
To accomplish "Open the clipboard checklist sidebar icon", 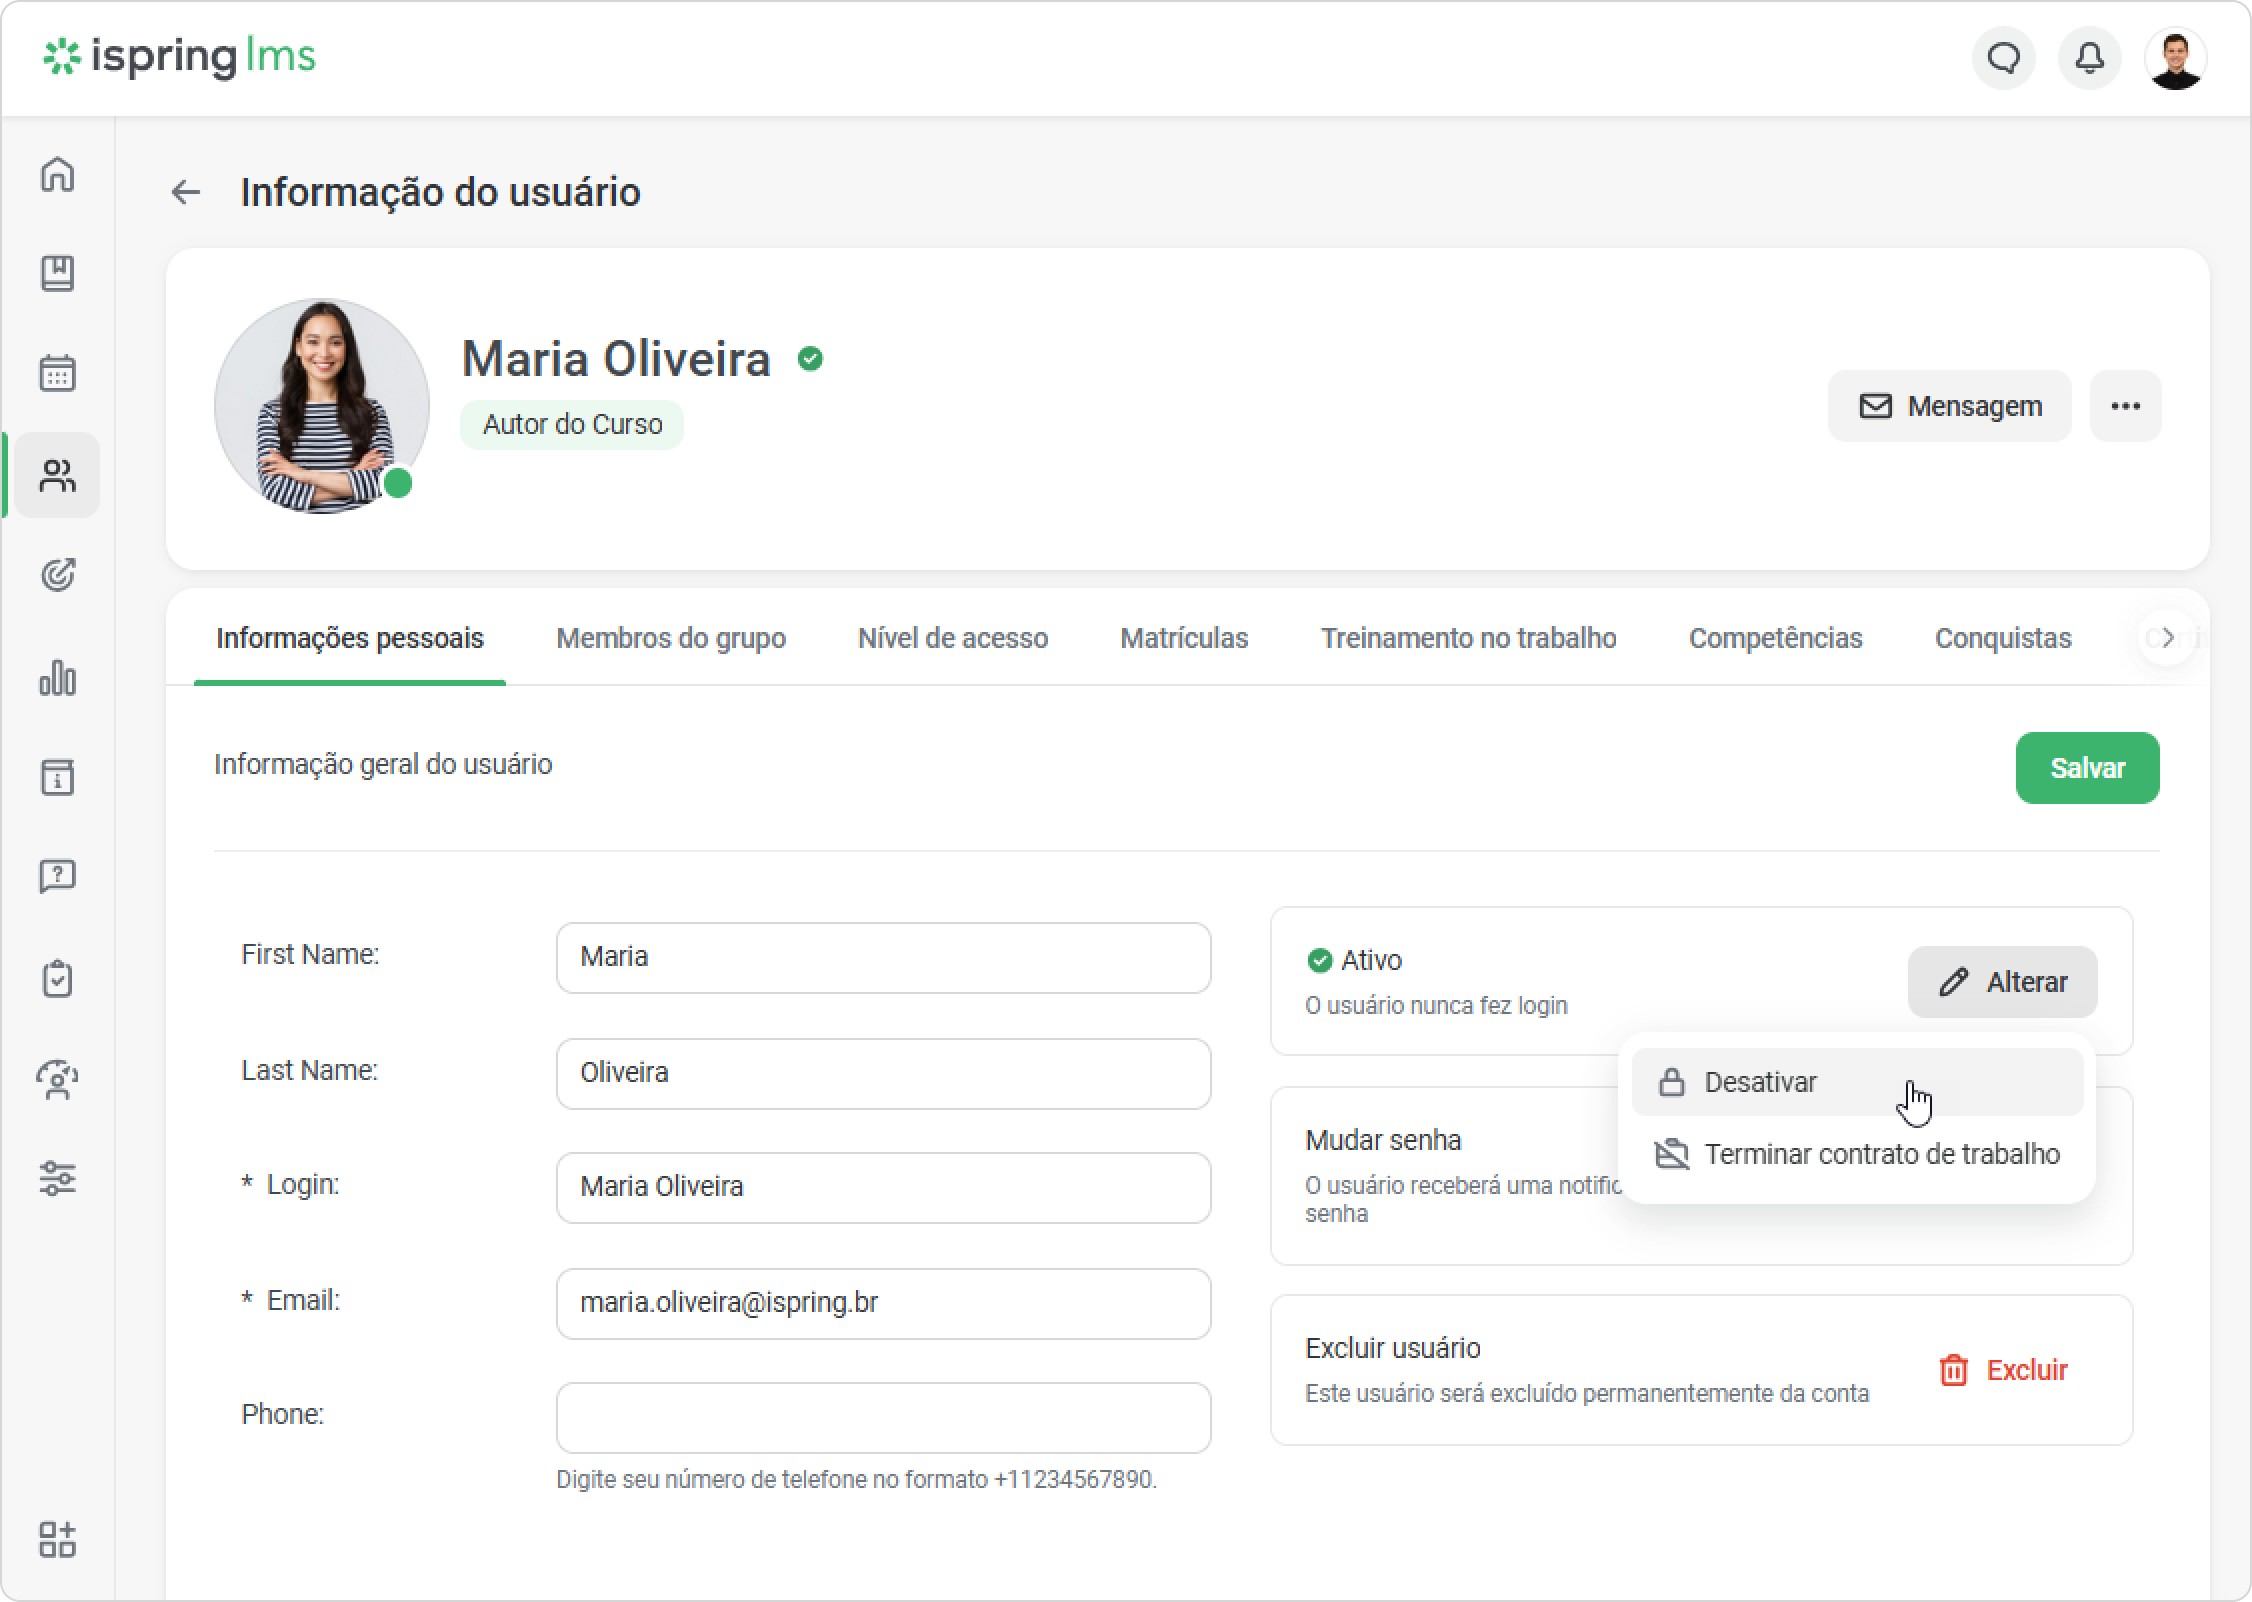I will (57, 979).
